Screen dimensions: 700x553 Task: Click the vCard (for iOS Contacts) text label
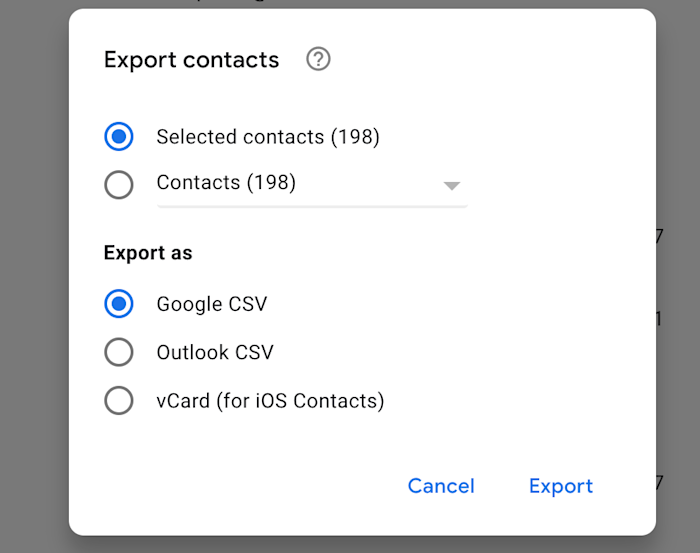[271, 401]
